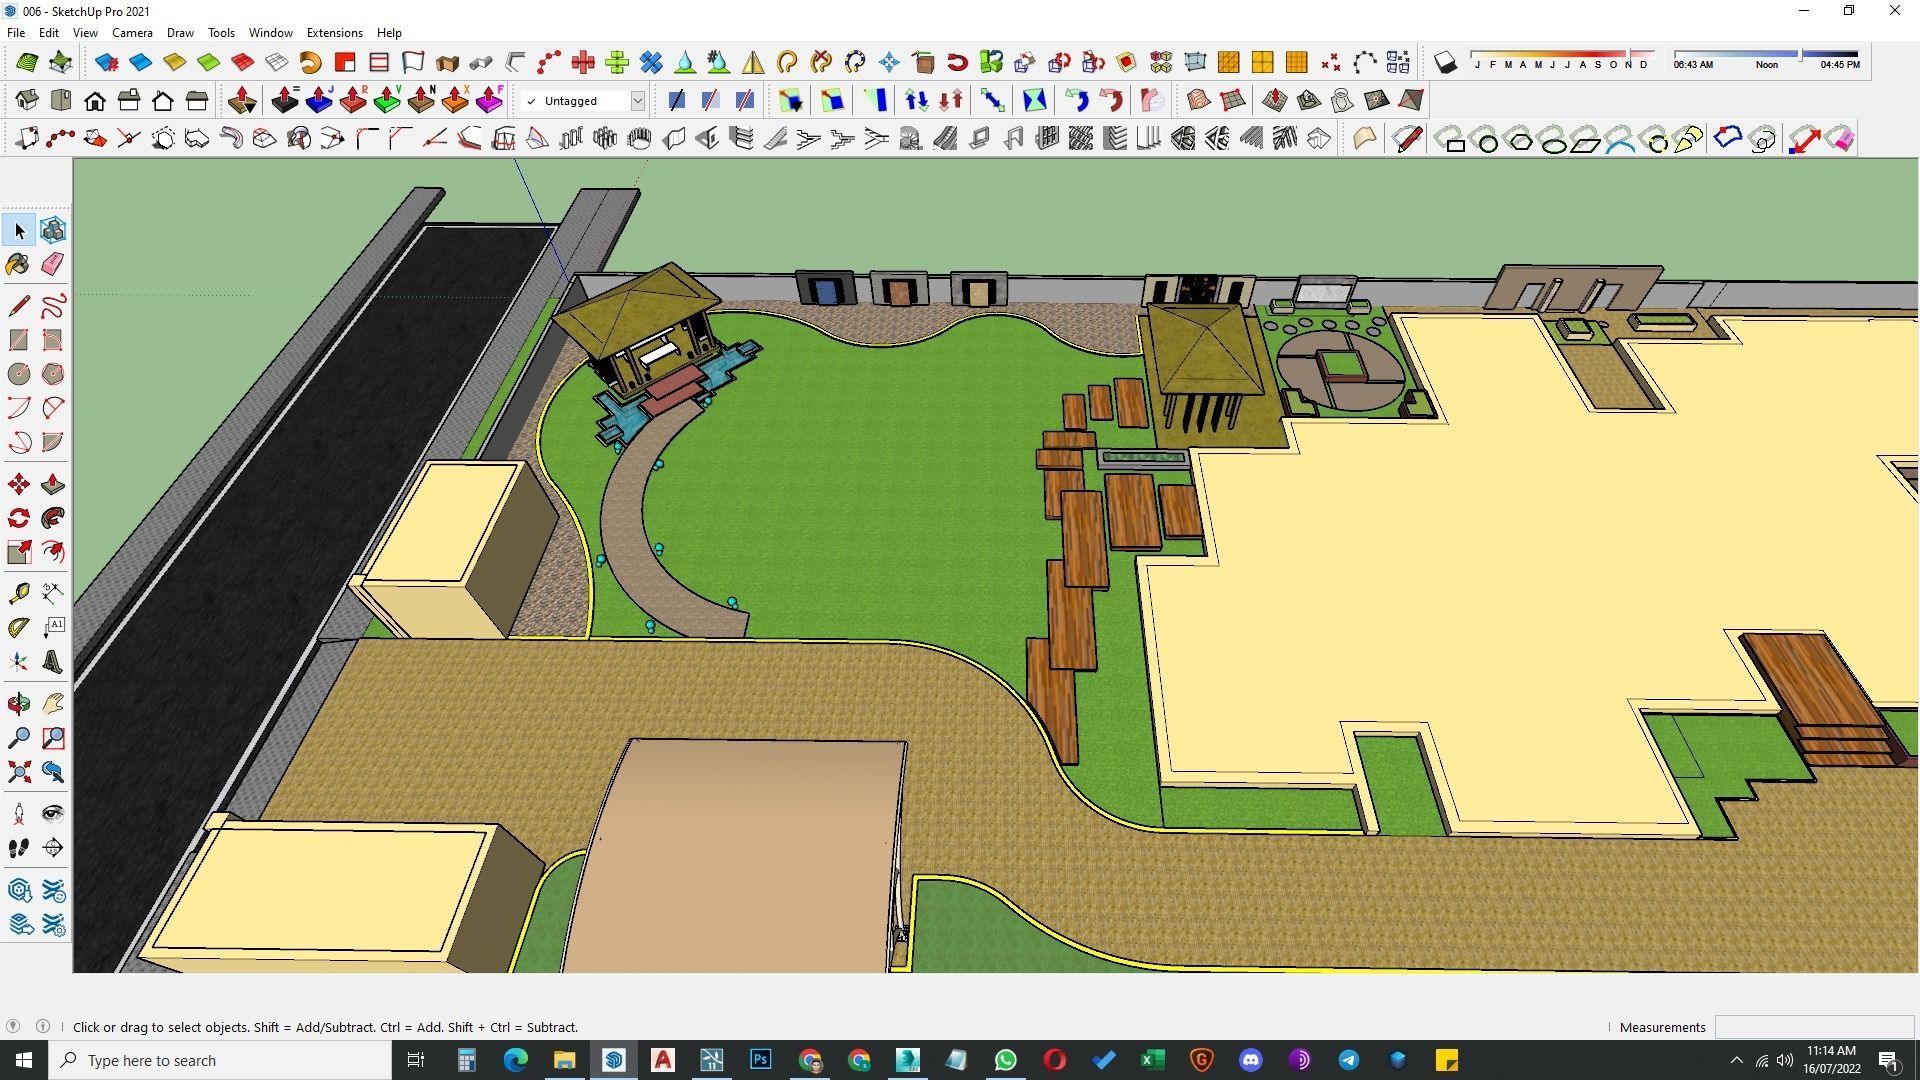Open Photoshop from the Windows taskbar
The image size is (1920, 1080).
[x=760, y=1060]
